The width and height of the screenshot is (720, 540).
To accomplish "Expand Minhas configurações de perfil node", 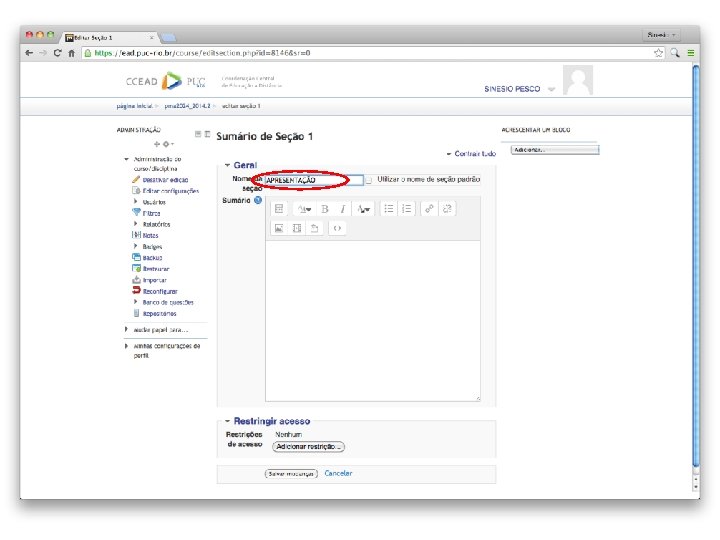I will pyautogui.click(x=126, y=346).
